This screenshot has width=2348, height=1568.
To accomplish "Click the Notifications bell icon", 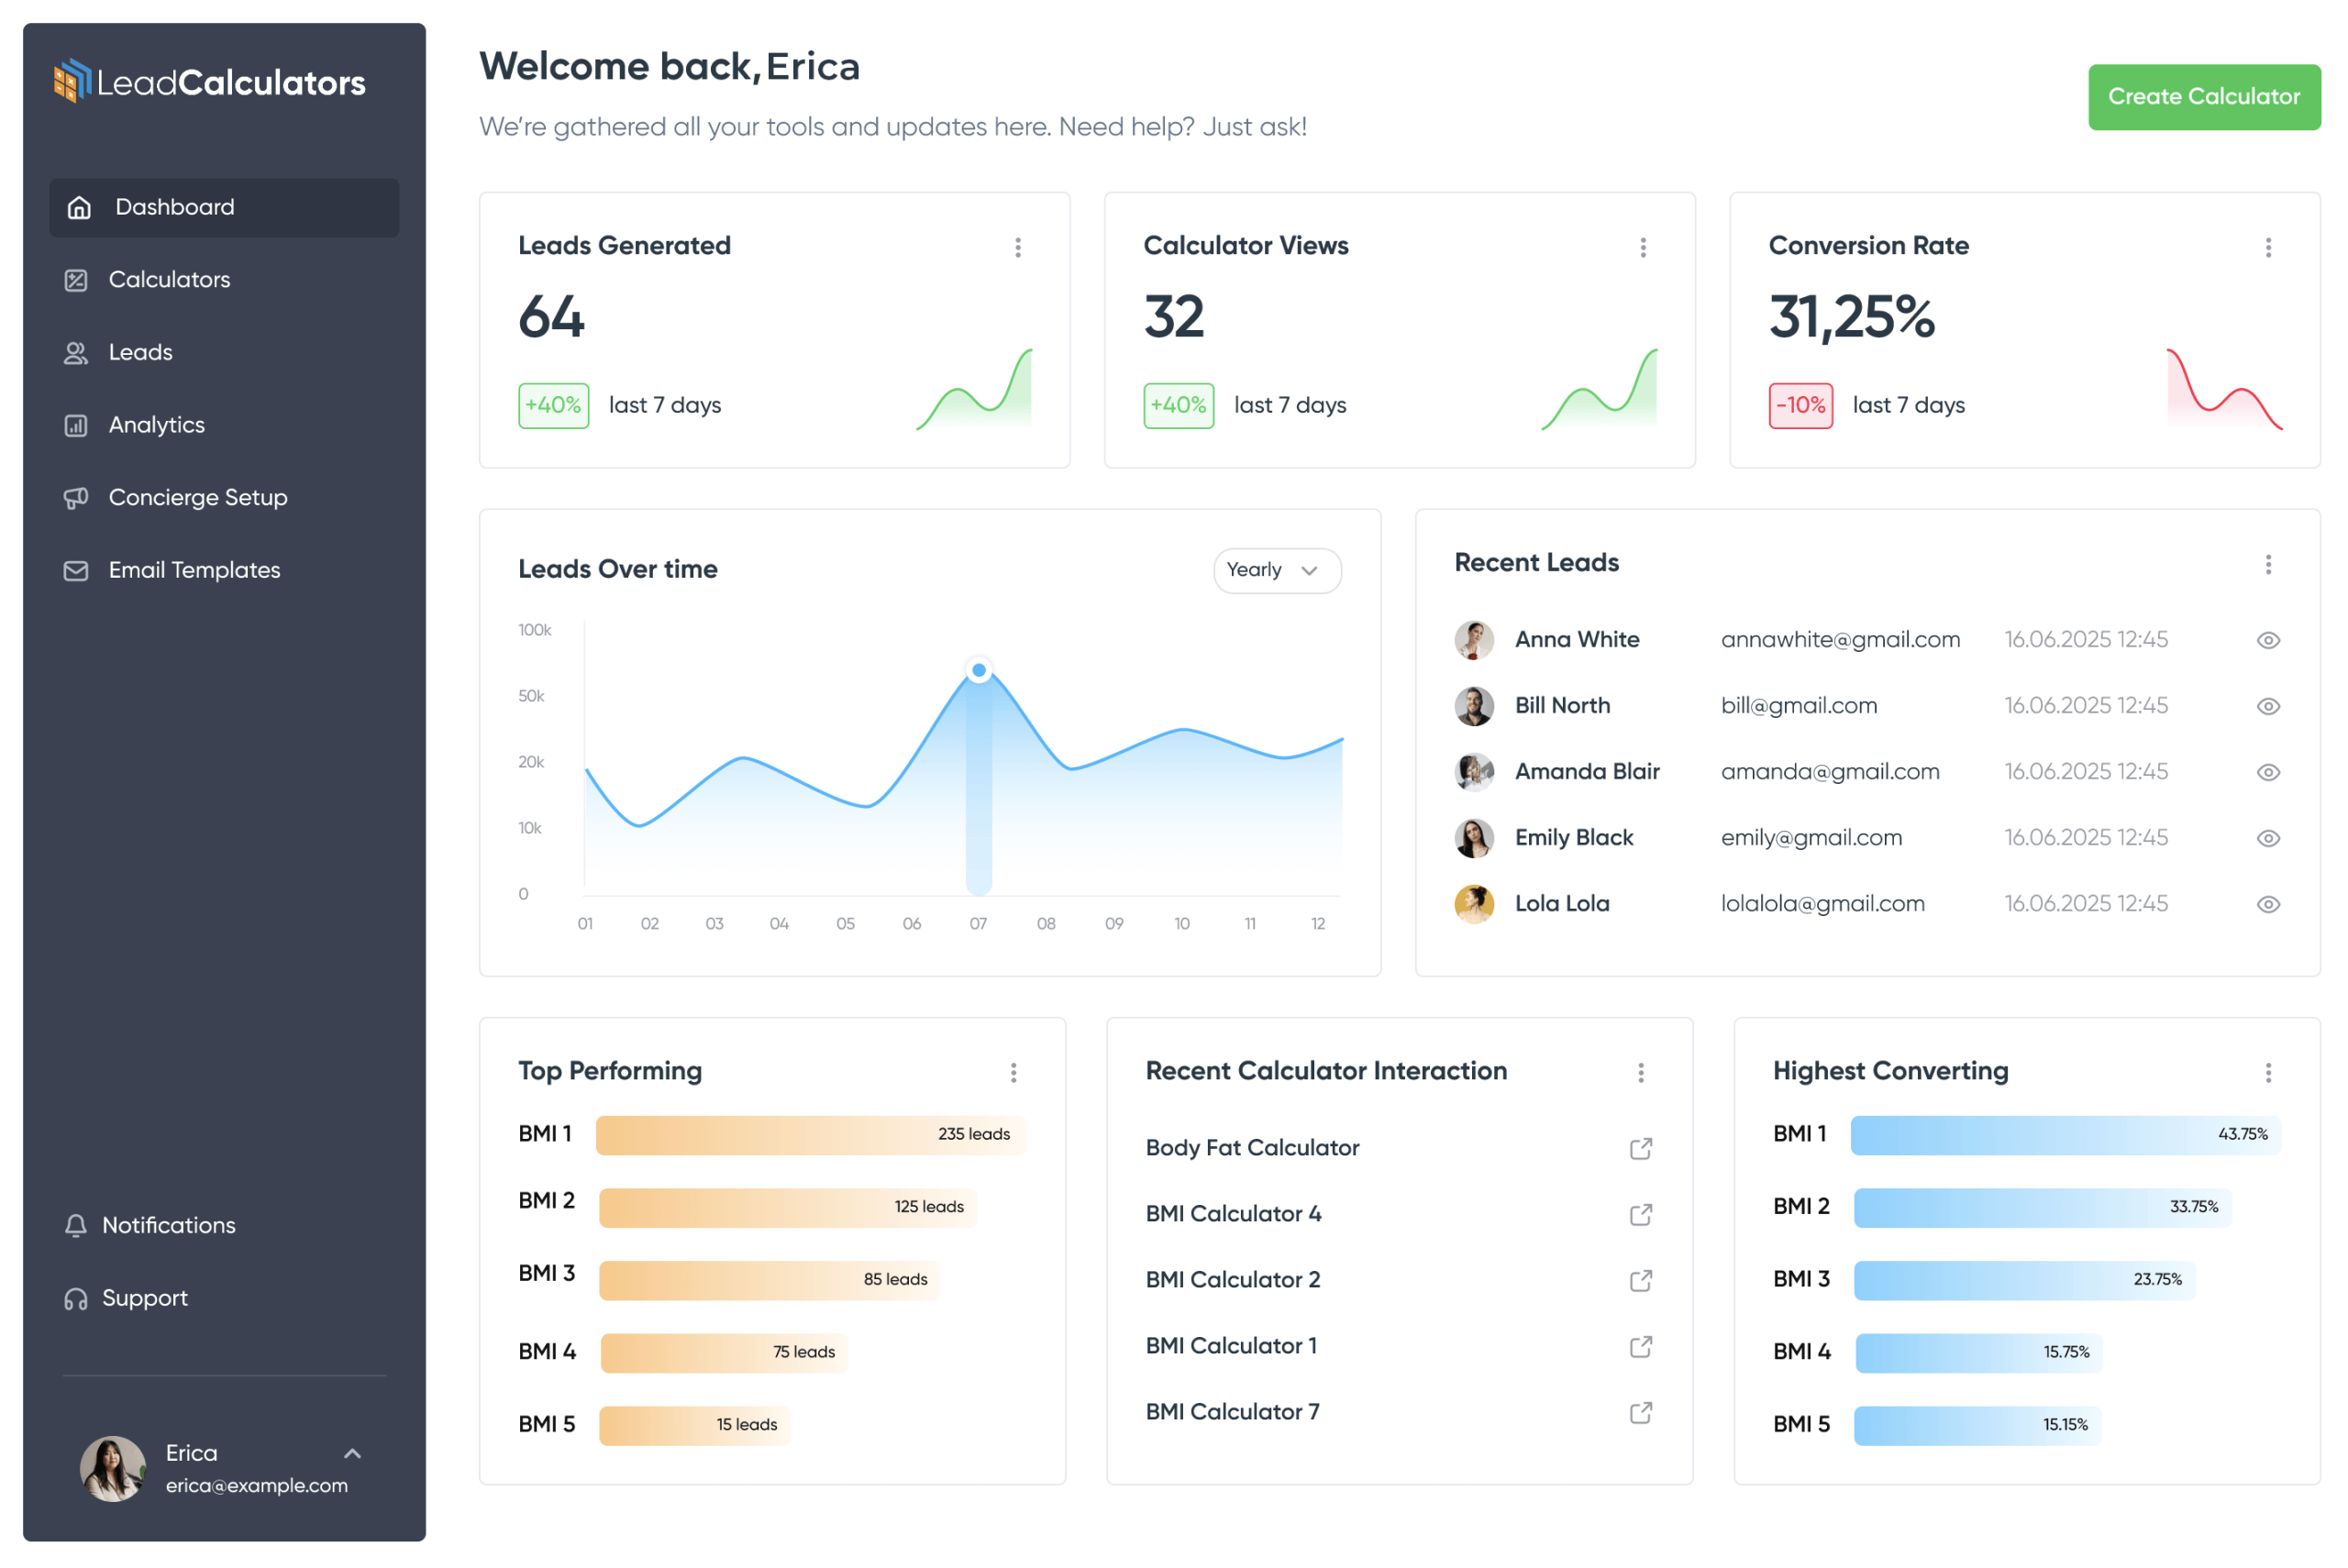I will 76,1225.
